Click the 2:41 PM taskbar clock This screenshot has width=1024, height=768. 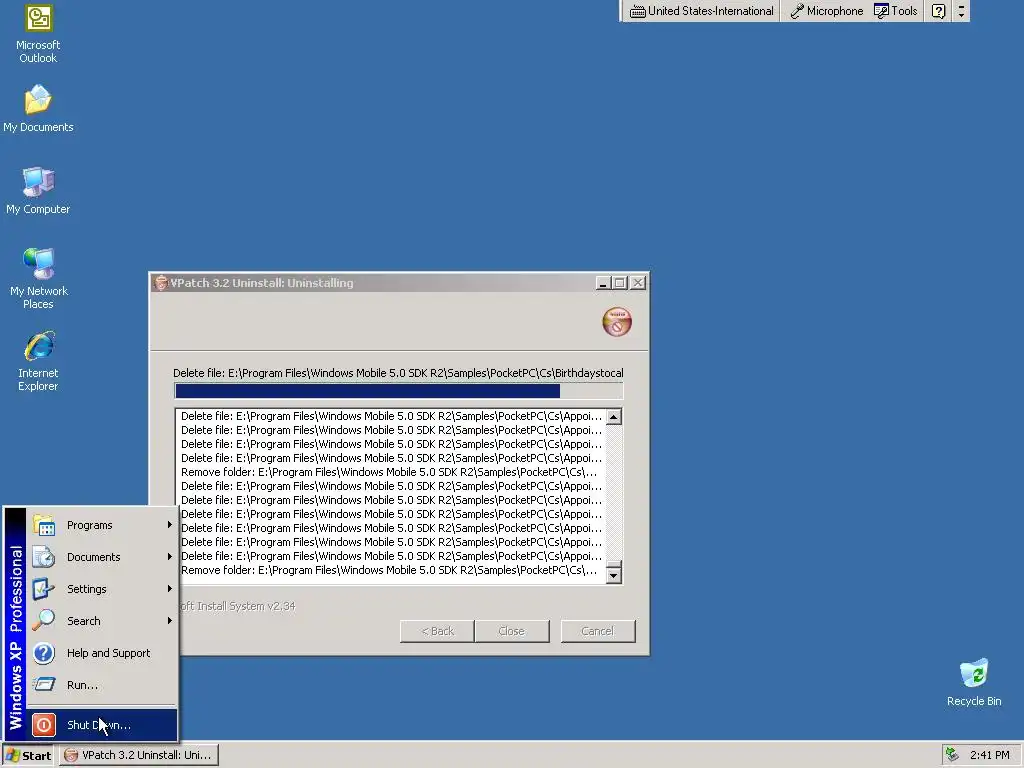tap(989, 756)
